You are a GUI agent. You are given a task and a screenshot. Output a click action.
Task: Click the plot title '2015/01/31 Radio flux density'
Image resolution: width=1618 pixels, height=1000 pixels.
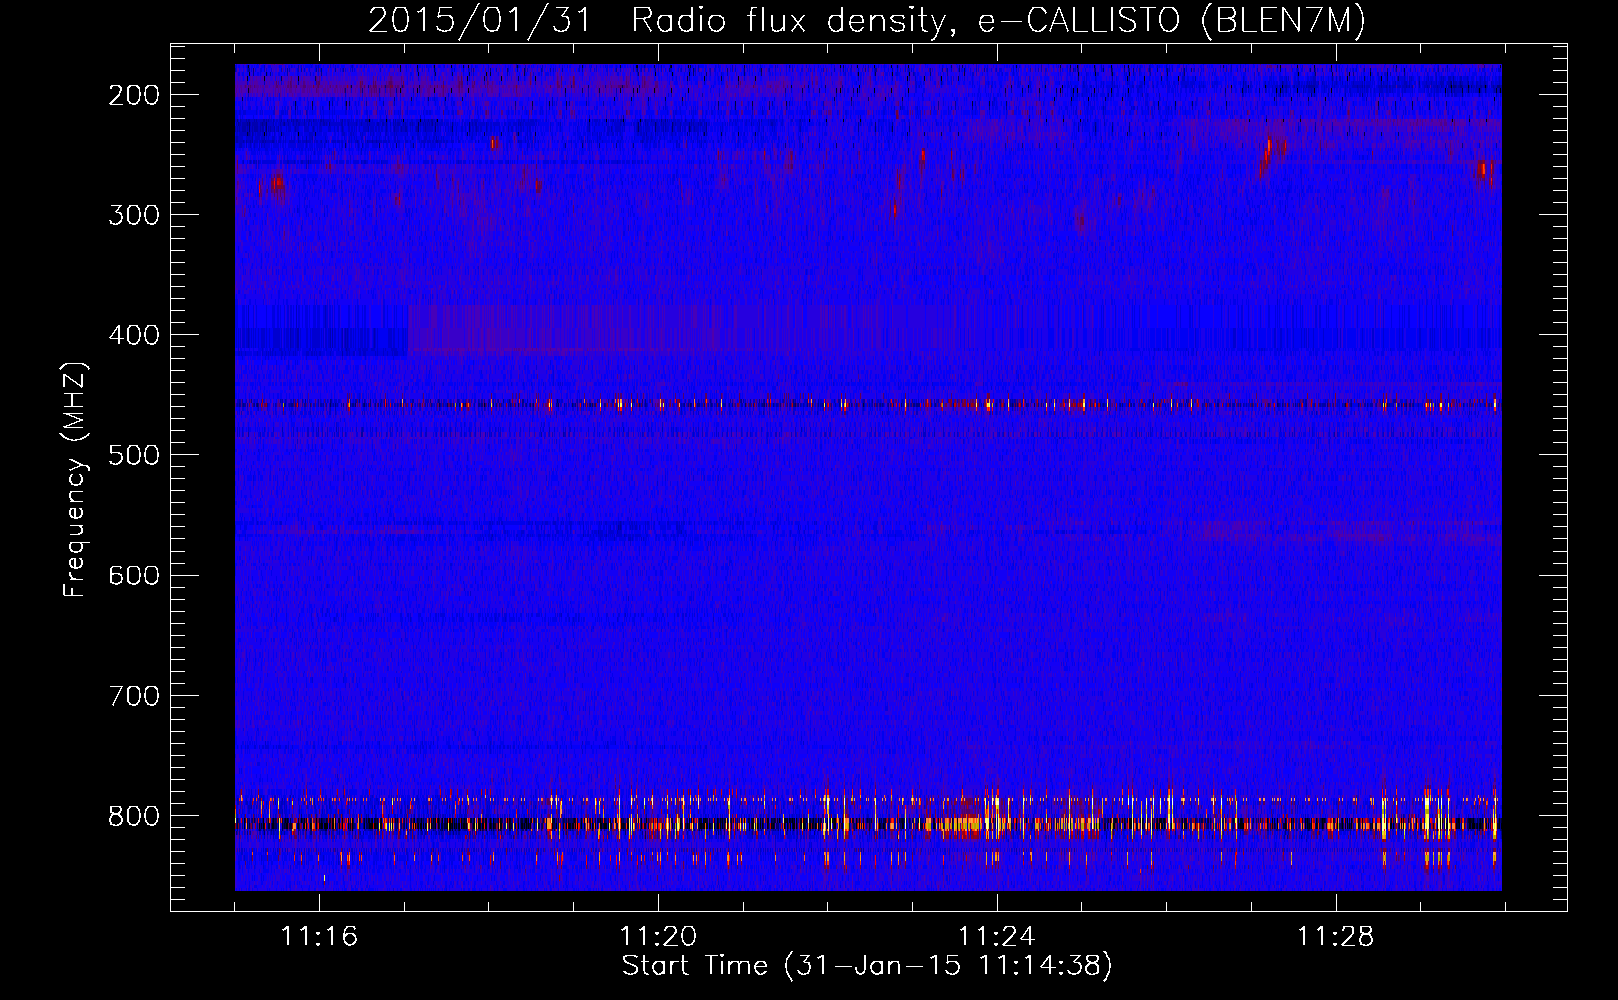(866, 20)
